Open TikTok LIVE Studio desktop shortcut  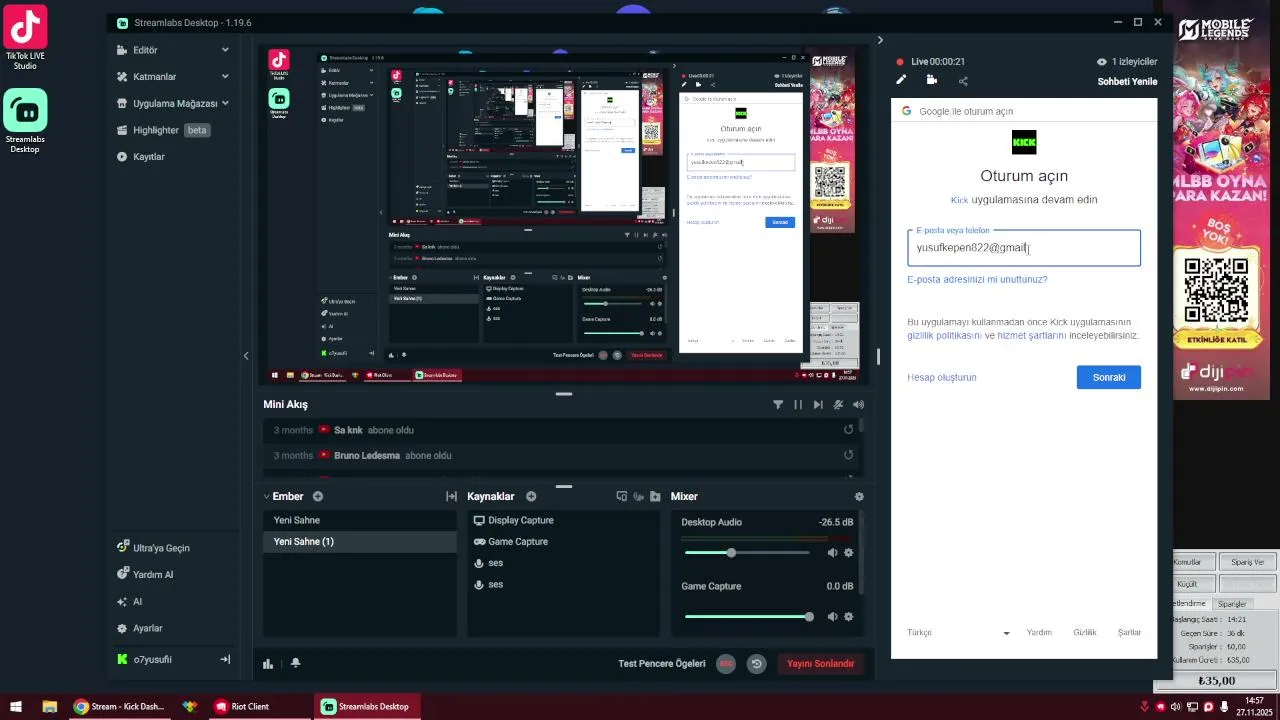25,38
